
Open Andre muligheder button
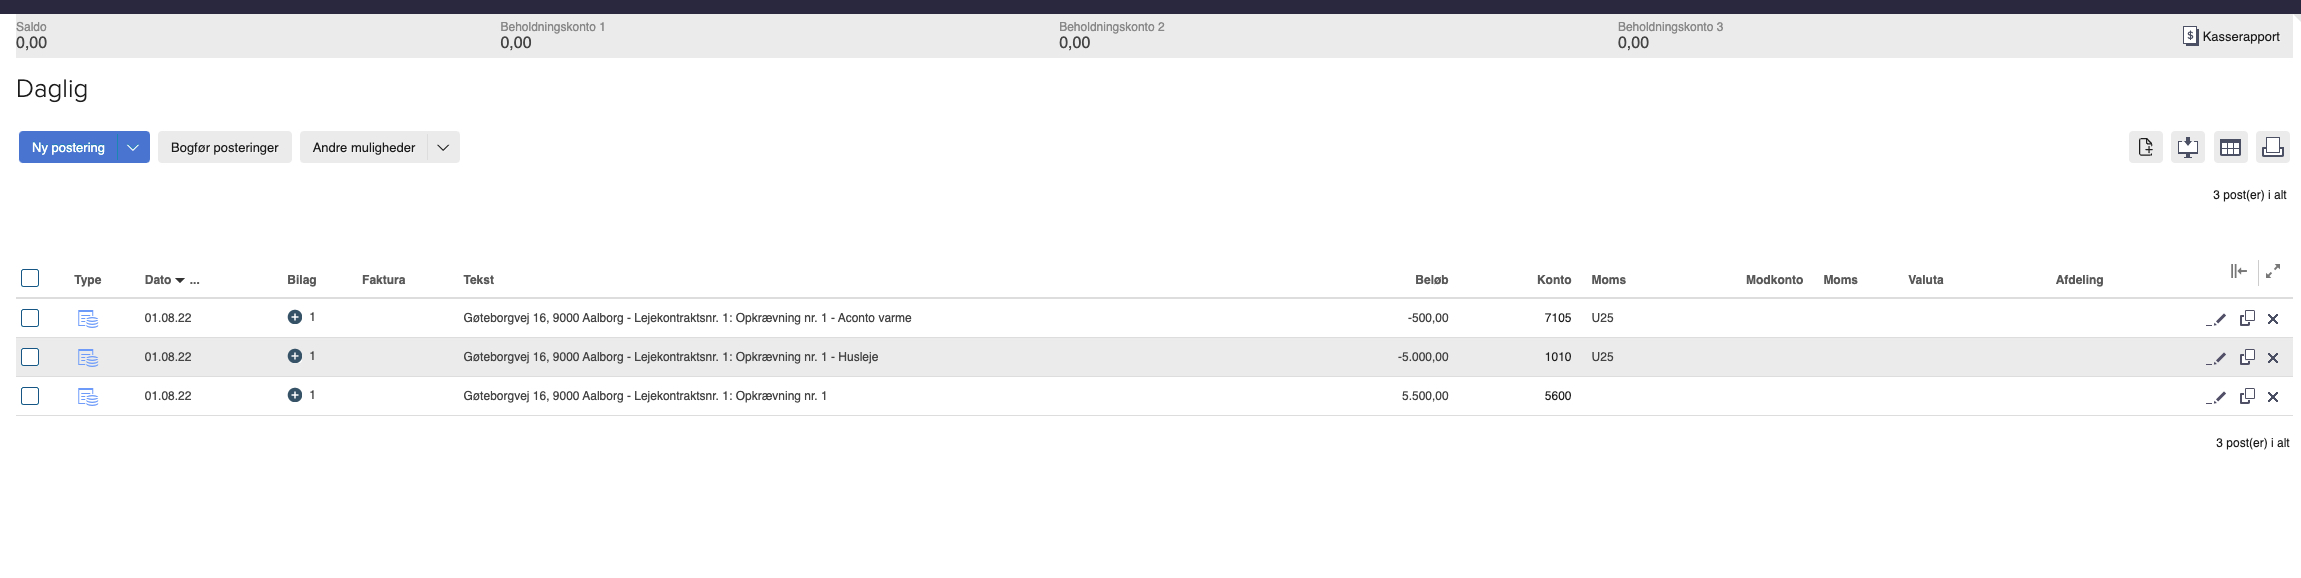coord(364,147)
